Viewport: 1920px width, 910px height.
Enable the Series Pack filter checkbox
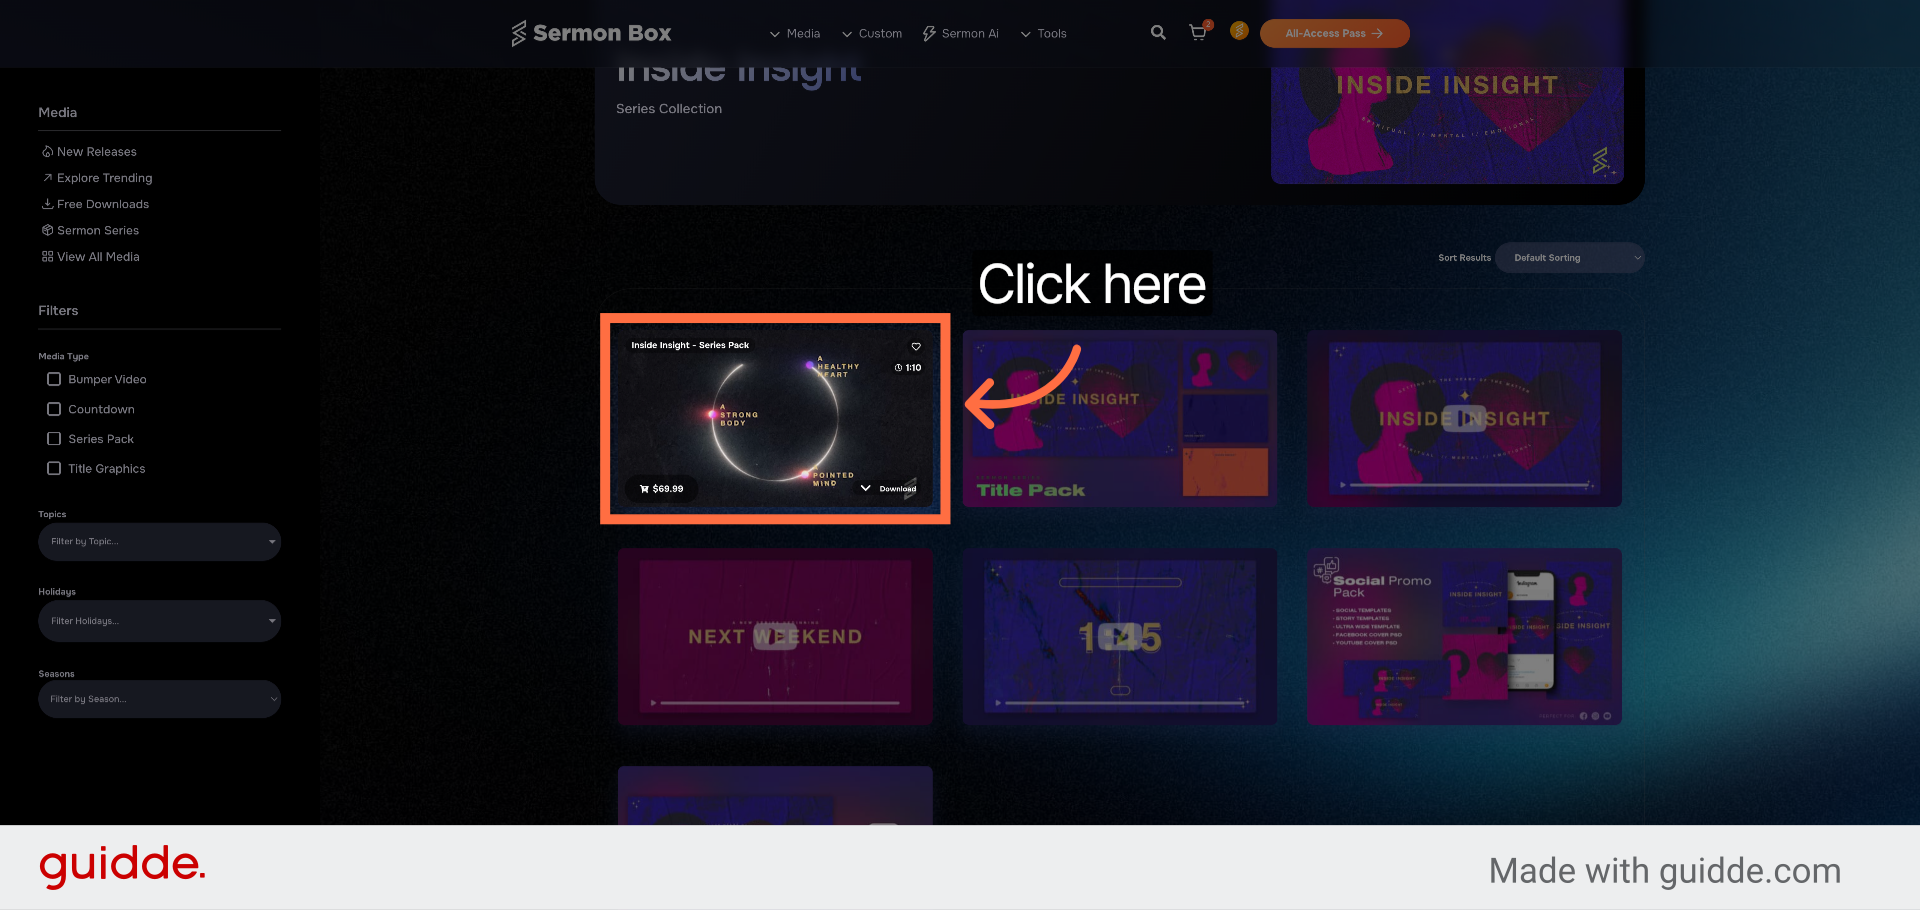coord(54,439)
